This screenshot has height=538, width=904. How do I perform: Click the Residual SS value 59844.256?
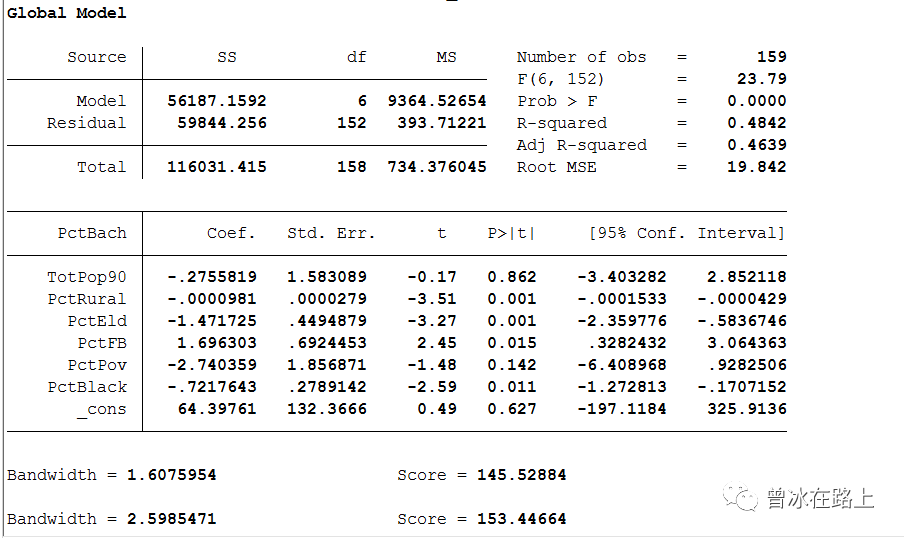pyautogui.click(x=222, y=123)
